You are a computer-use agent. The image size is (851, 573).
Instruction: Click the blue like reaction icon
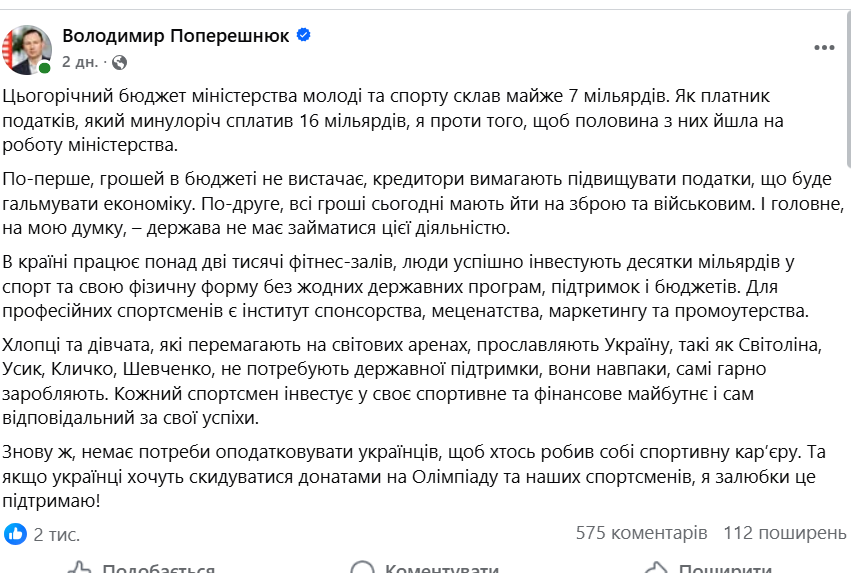15,533
